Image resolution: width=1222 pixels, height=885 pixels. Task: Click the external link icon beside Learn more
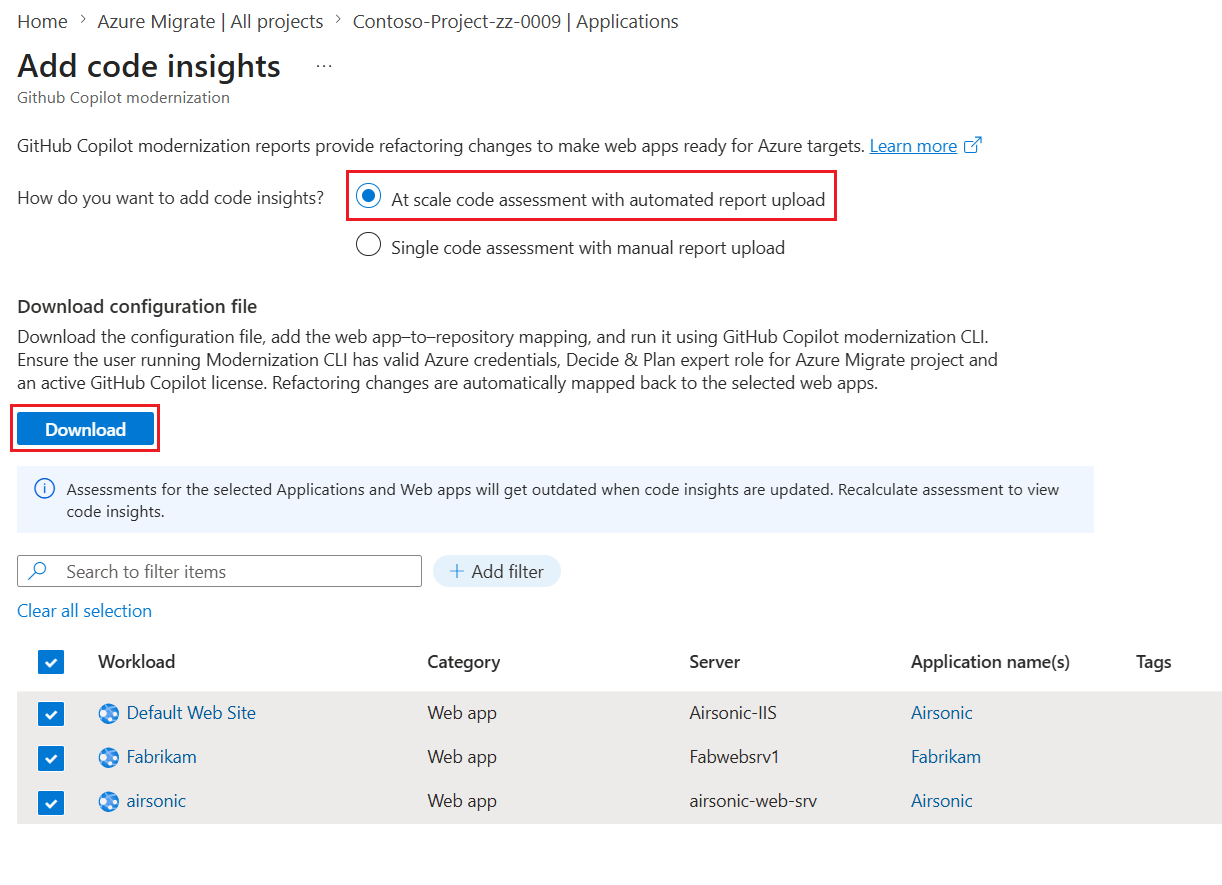pos(973,146)
